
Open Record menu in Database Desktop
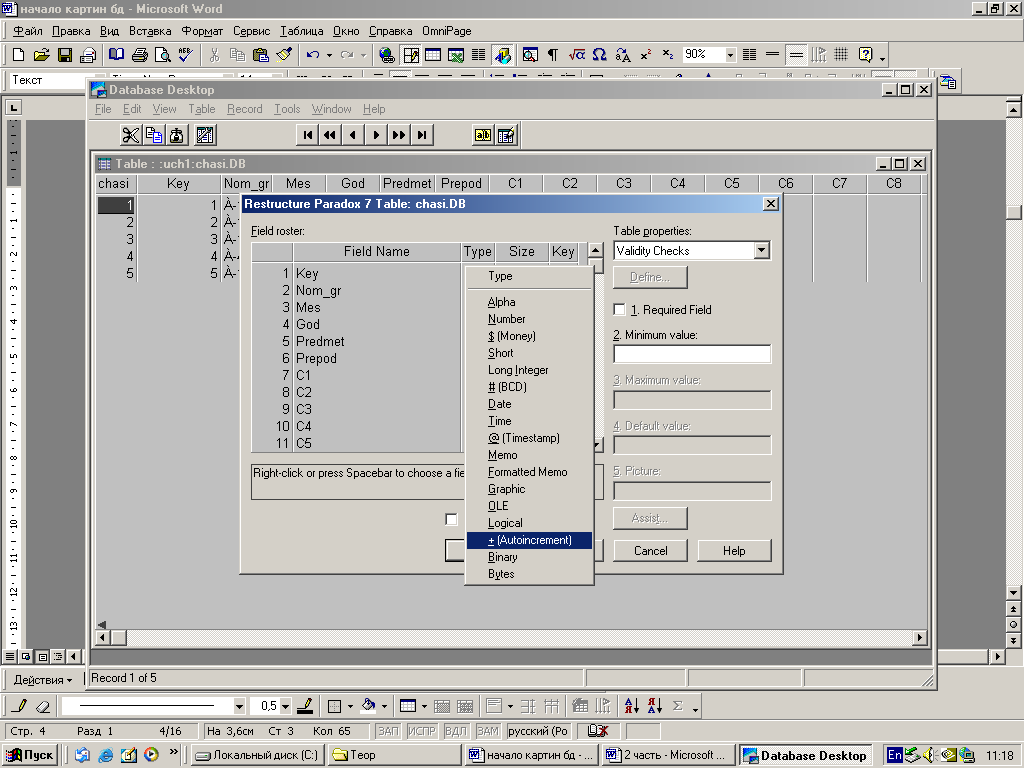pyautogui.click(x=245, y=109)
